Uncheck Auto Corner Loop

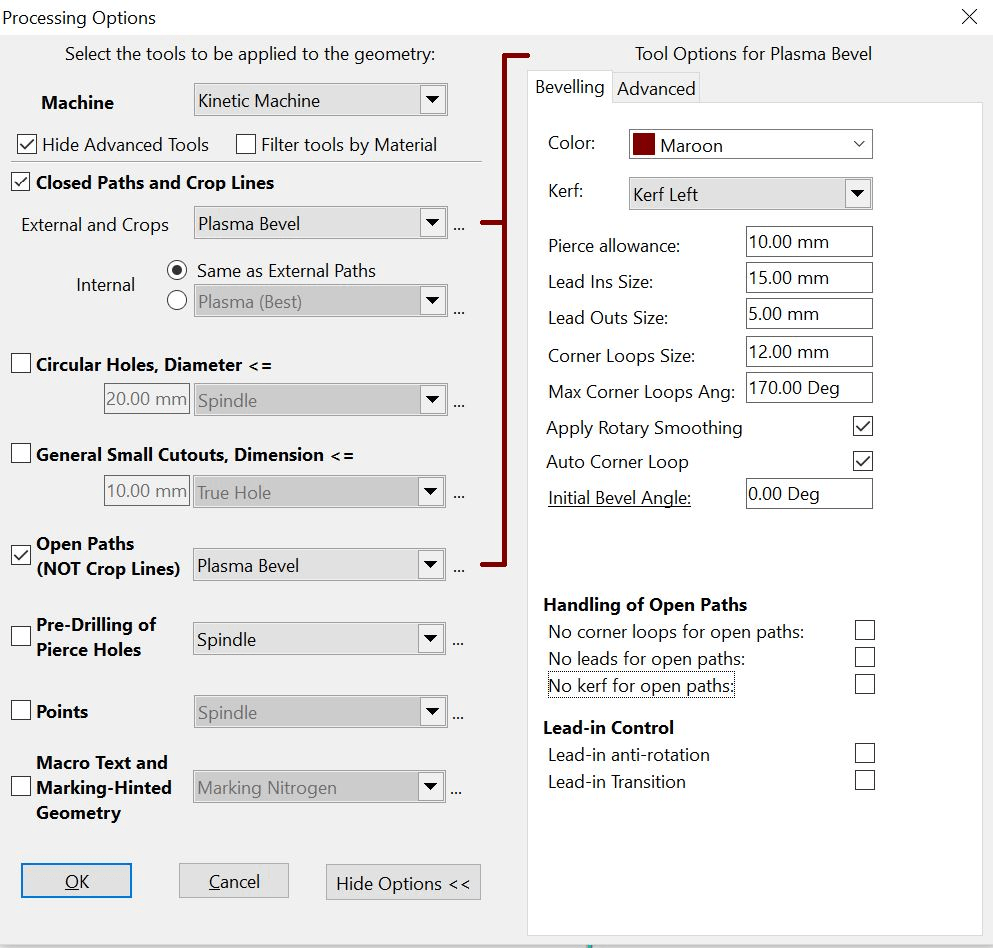(864, 461)
